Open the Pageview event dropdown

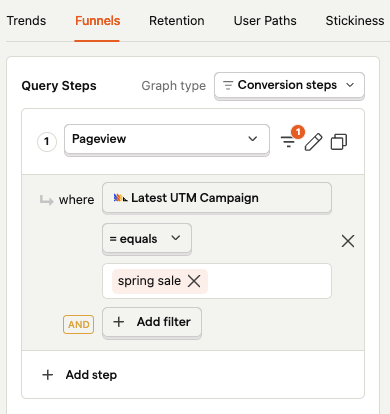[x=167, y=139]
